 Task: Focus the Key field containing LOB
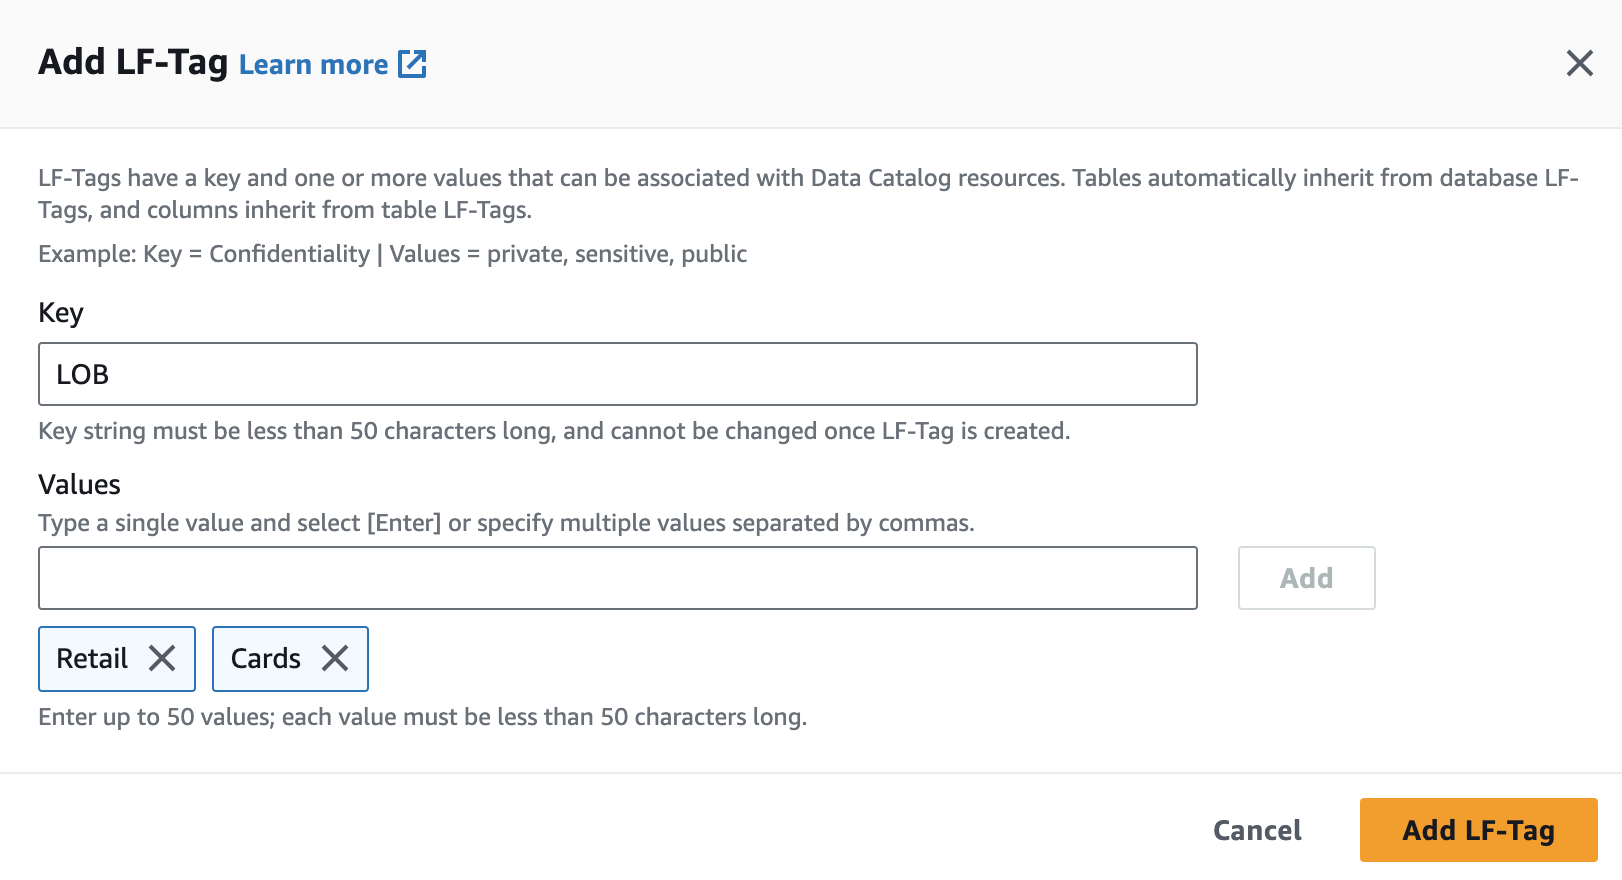(x=617, y=374)
